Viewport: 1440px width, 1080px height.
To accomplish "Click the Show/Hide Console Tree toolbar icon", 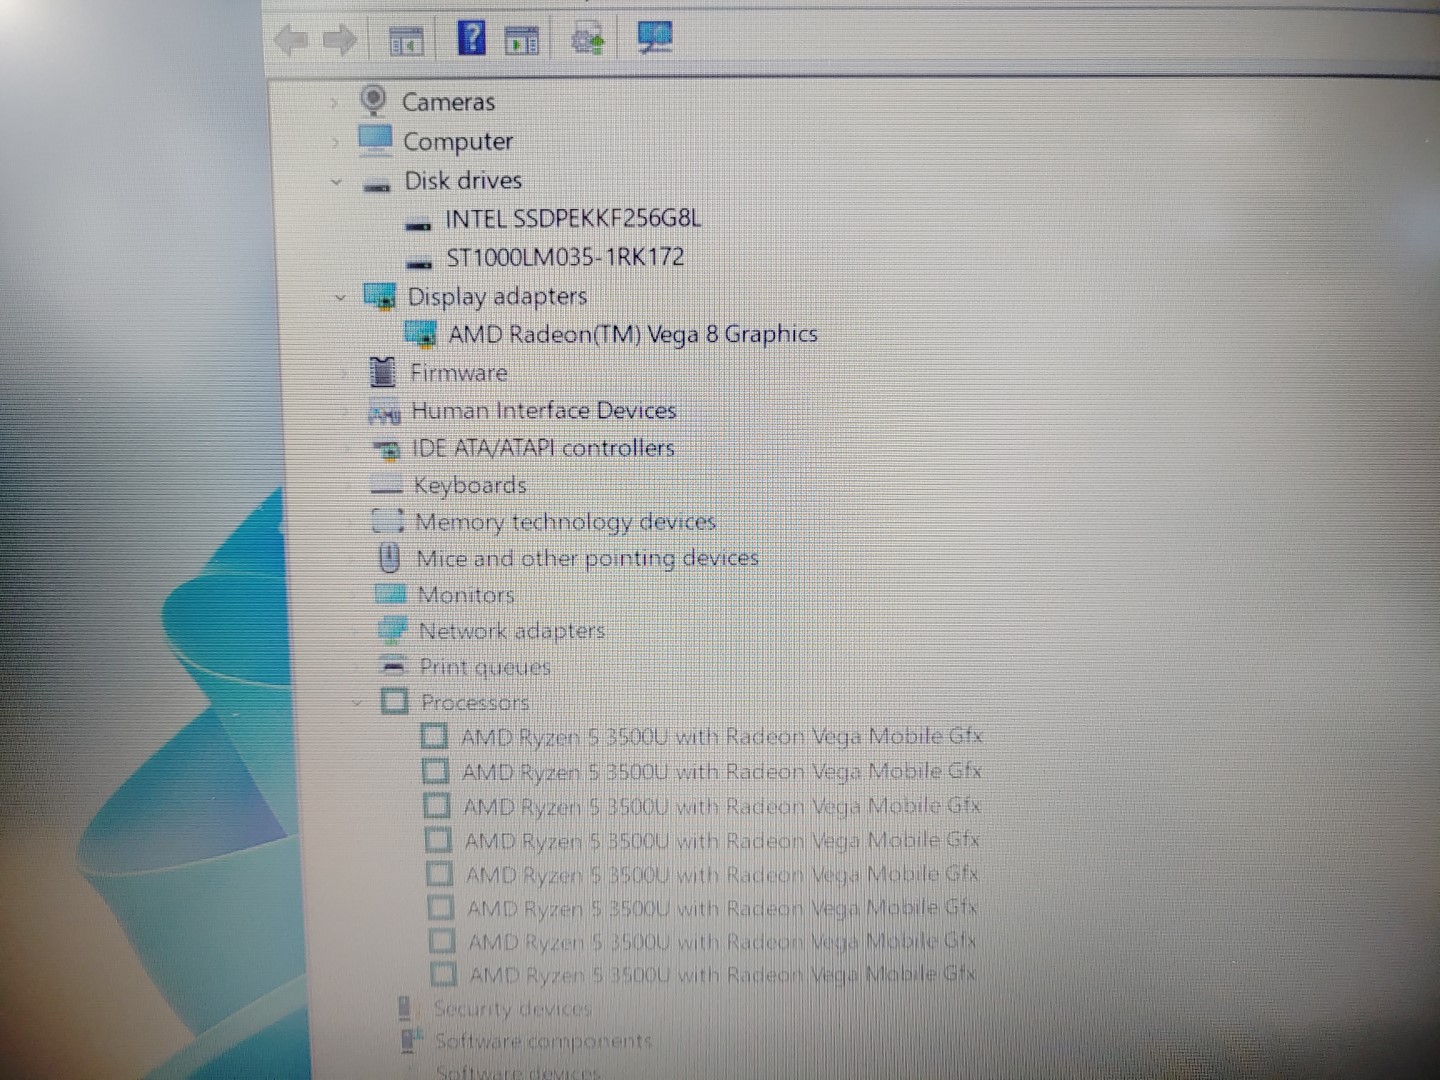I will pyautogui.click(x=405, y=41).
